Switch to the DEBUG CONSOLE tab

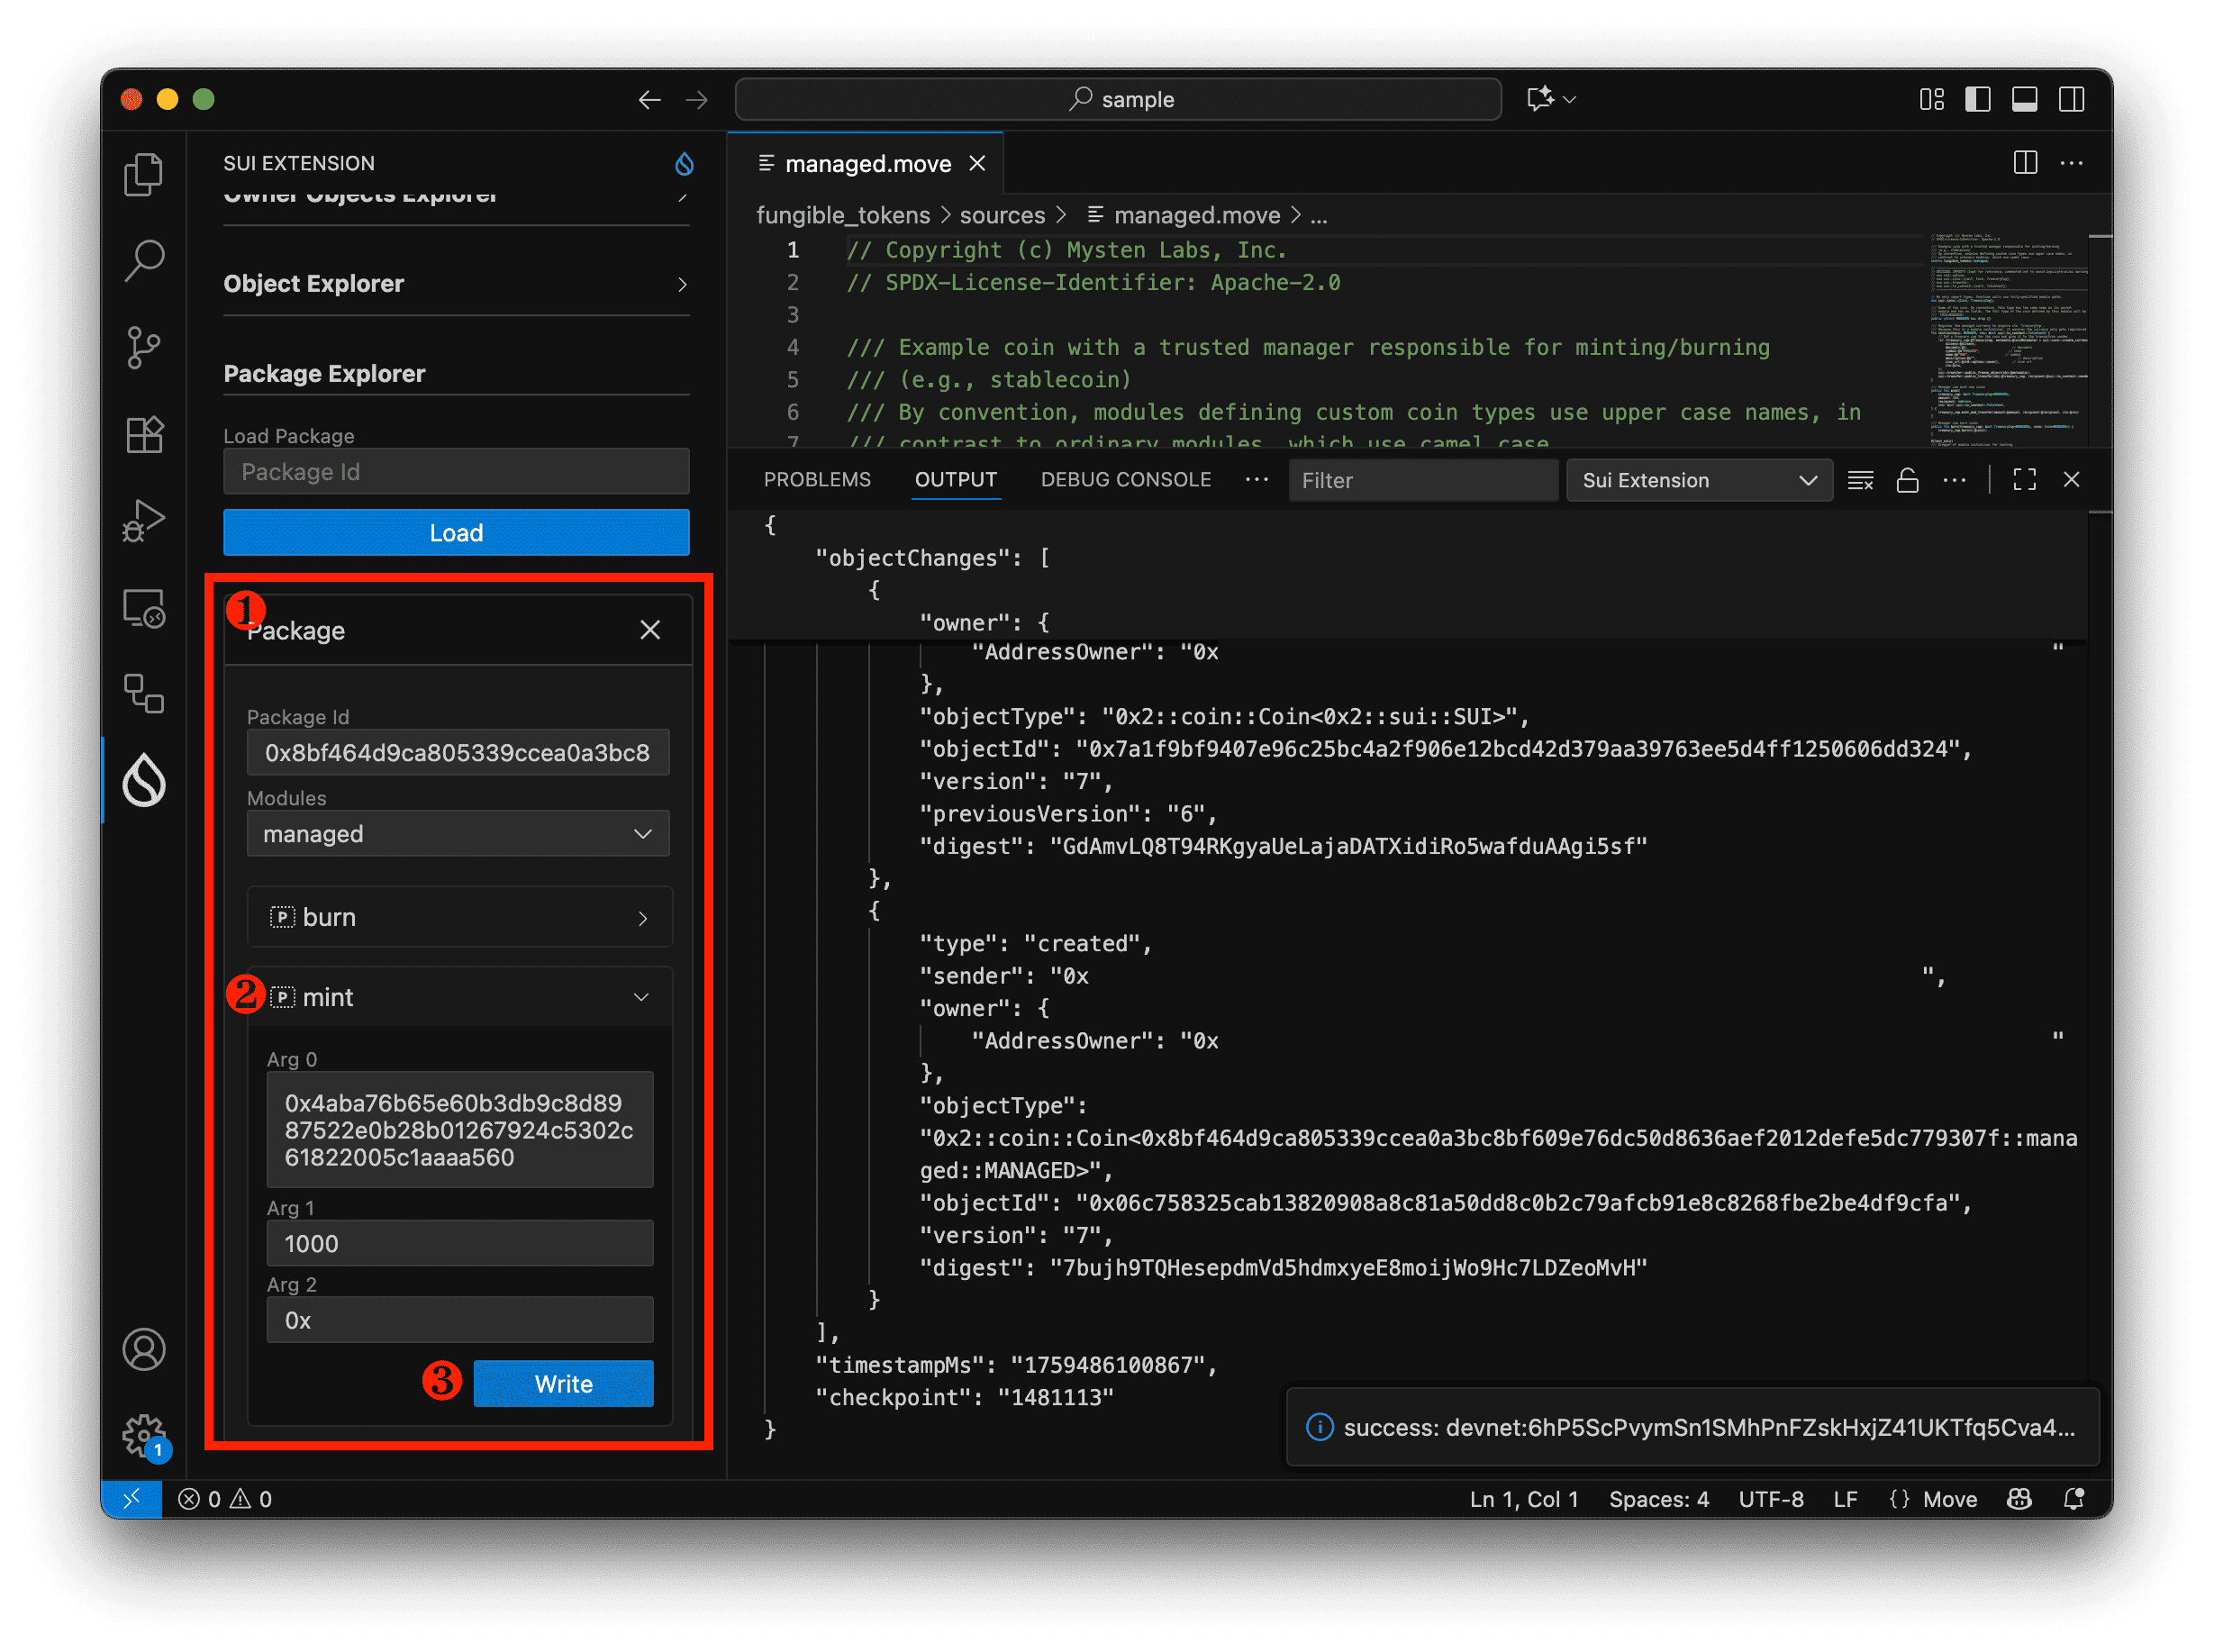pyautogui.click(x=1125, y=479)
